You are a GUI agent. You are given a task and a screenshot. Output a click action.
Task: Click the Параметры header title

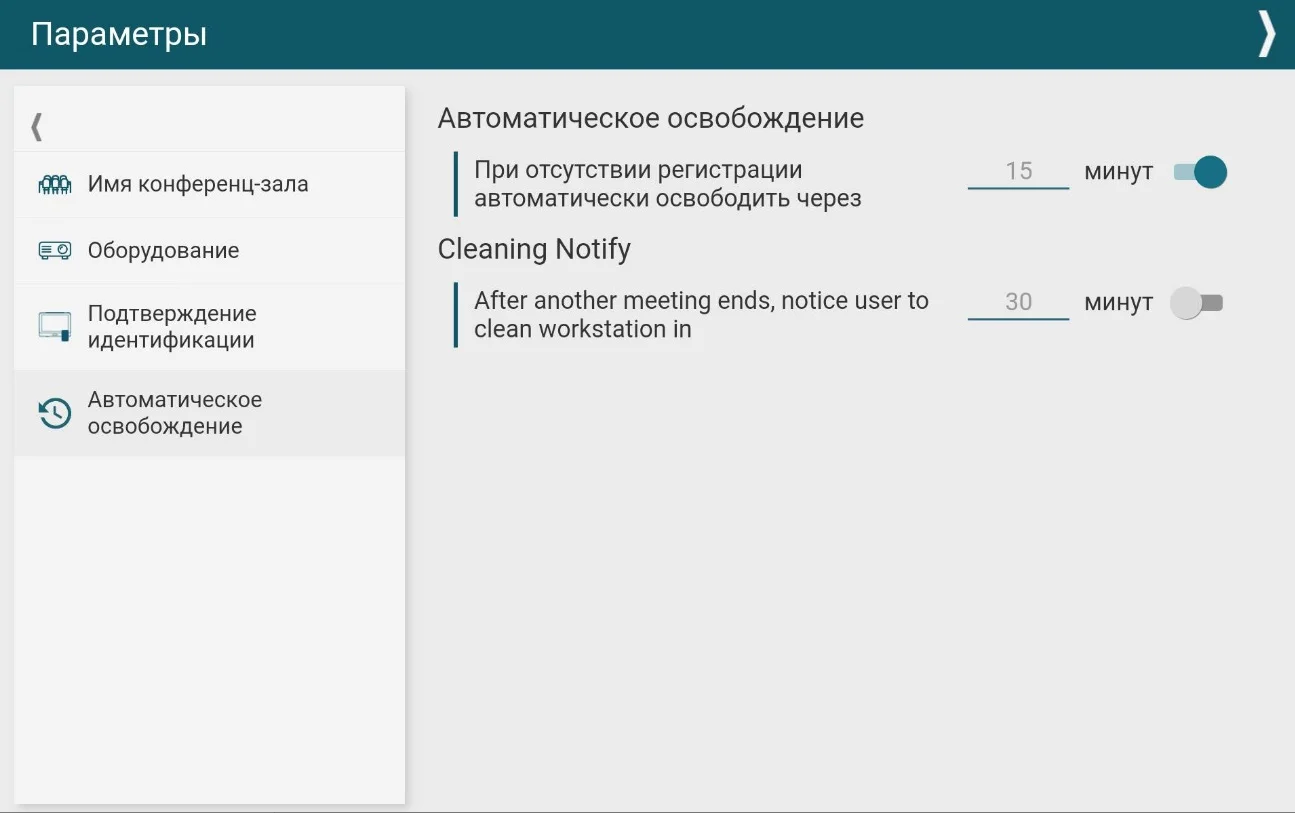click(x=119, y=34)
